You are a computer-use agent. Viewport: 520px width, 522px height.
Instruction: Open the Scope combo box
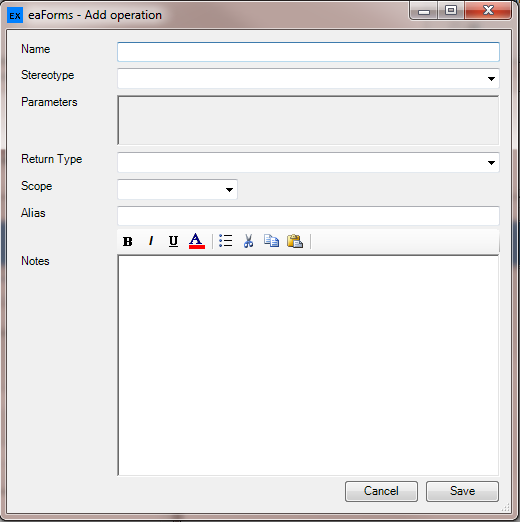(177, 189)
